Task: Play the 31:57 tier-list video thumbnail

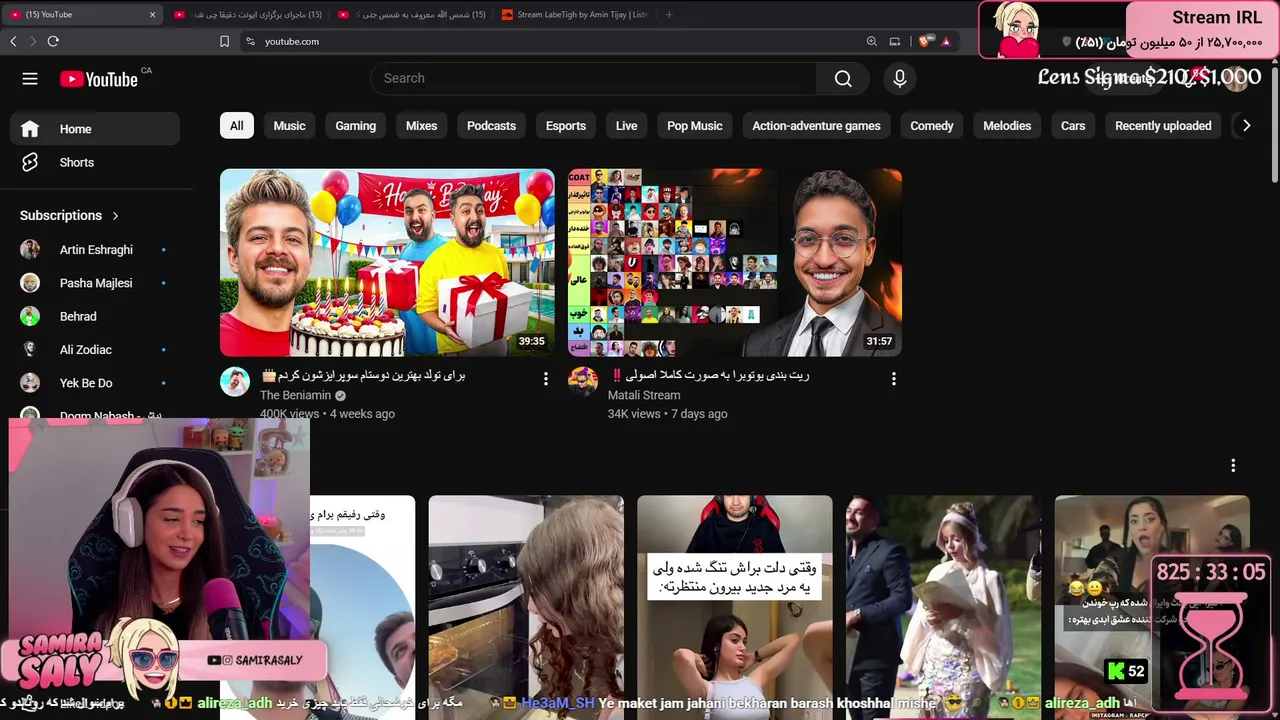Action: coord(735,262)
